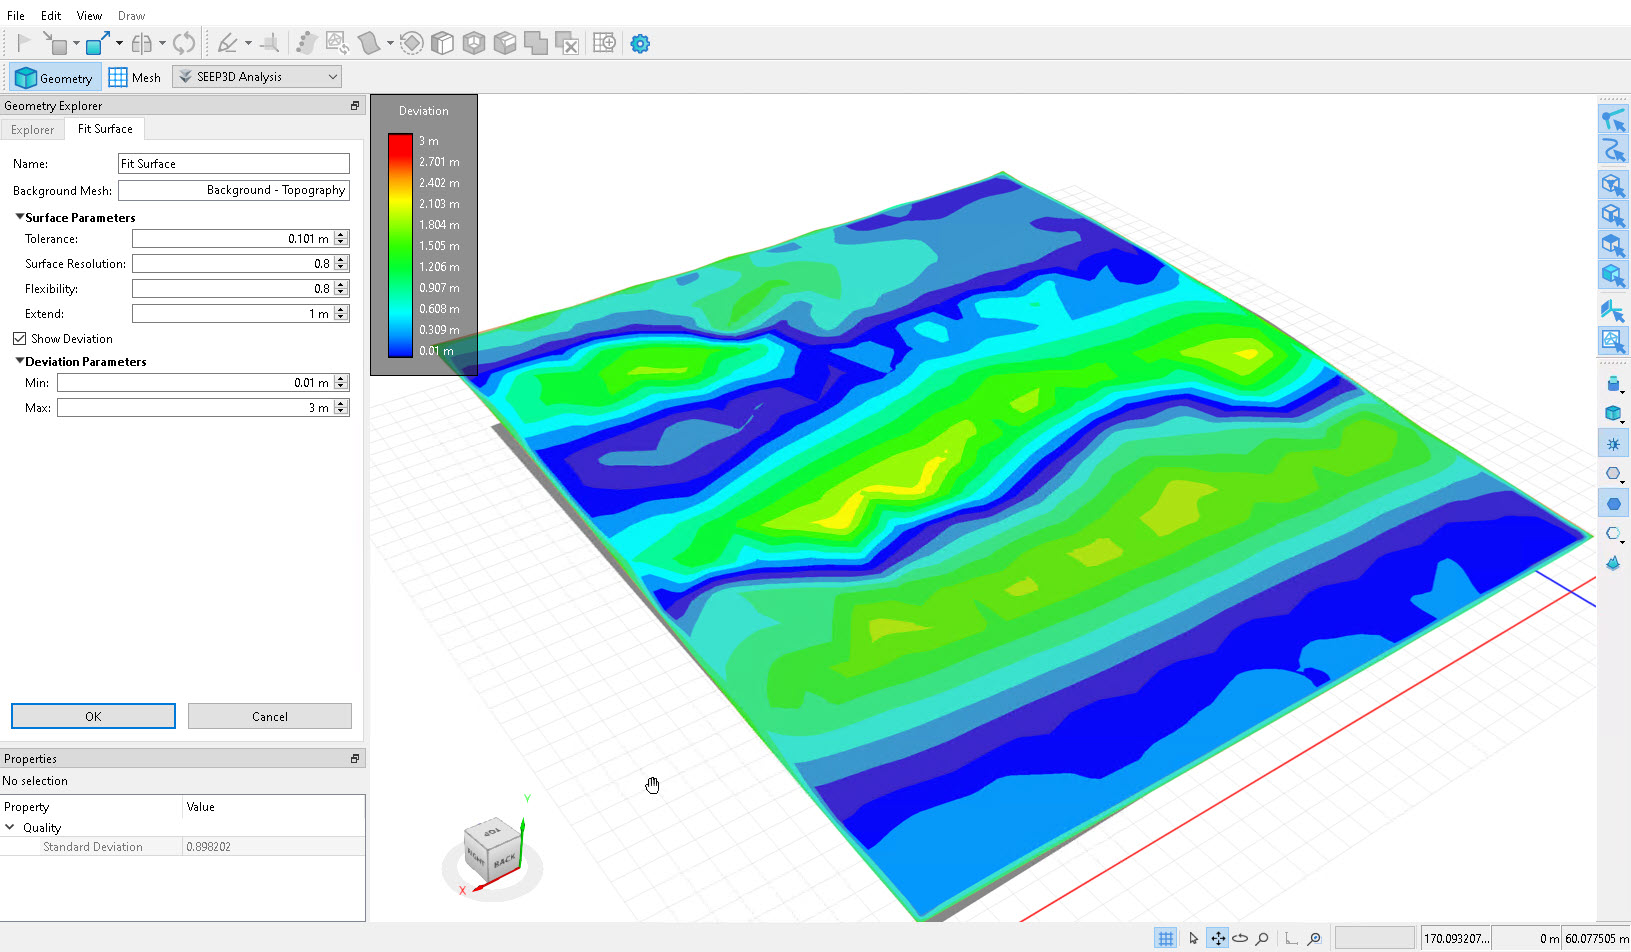1631x952 pixels.
Task: Select the arrow pointer tool
Action: (x=1193, y=938)
